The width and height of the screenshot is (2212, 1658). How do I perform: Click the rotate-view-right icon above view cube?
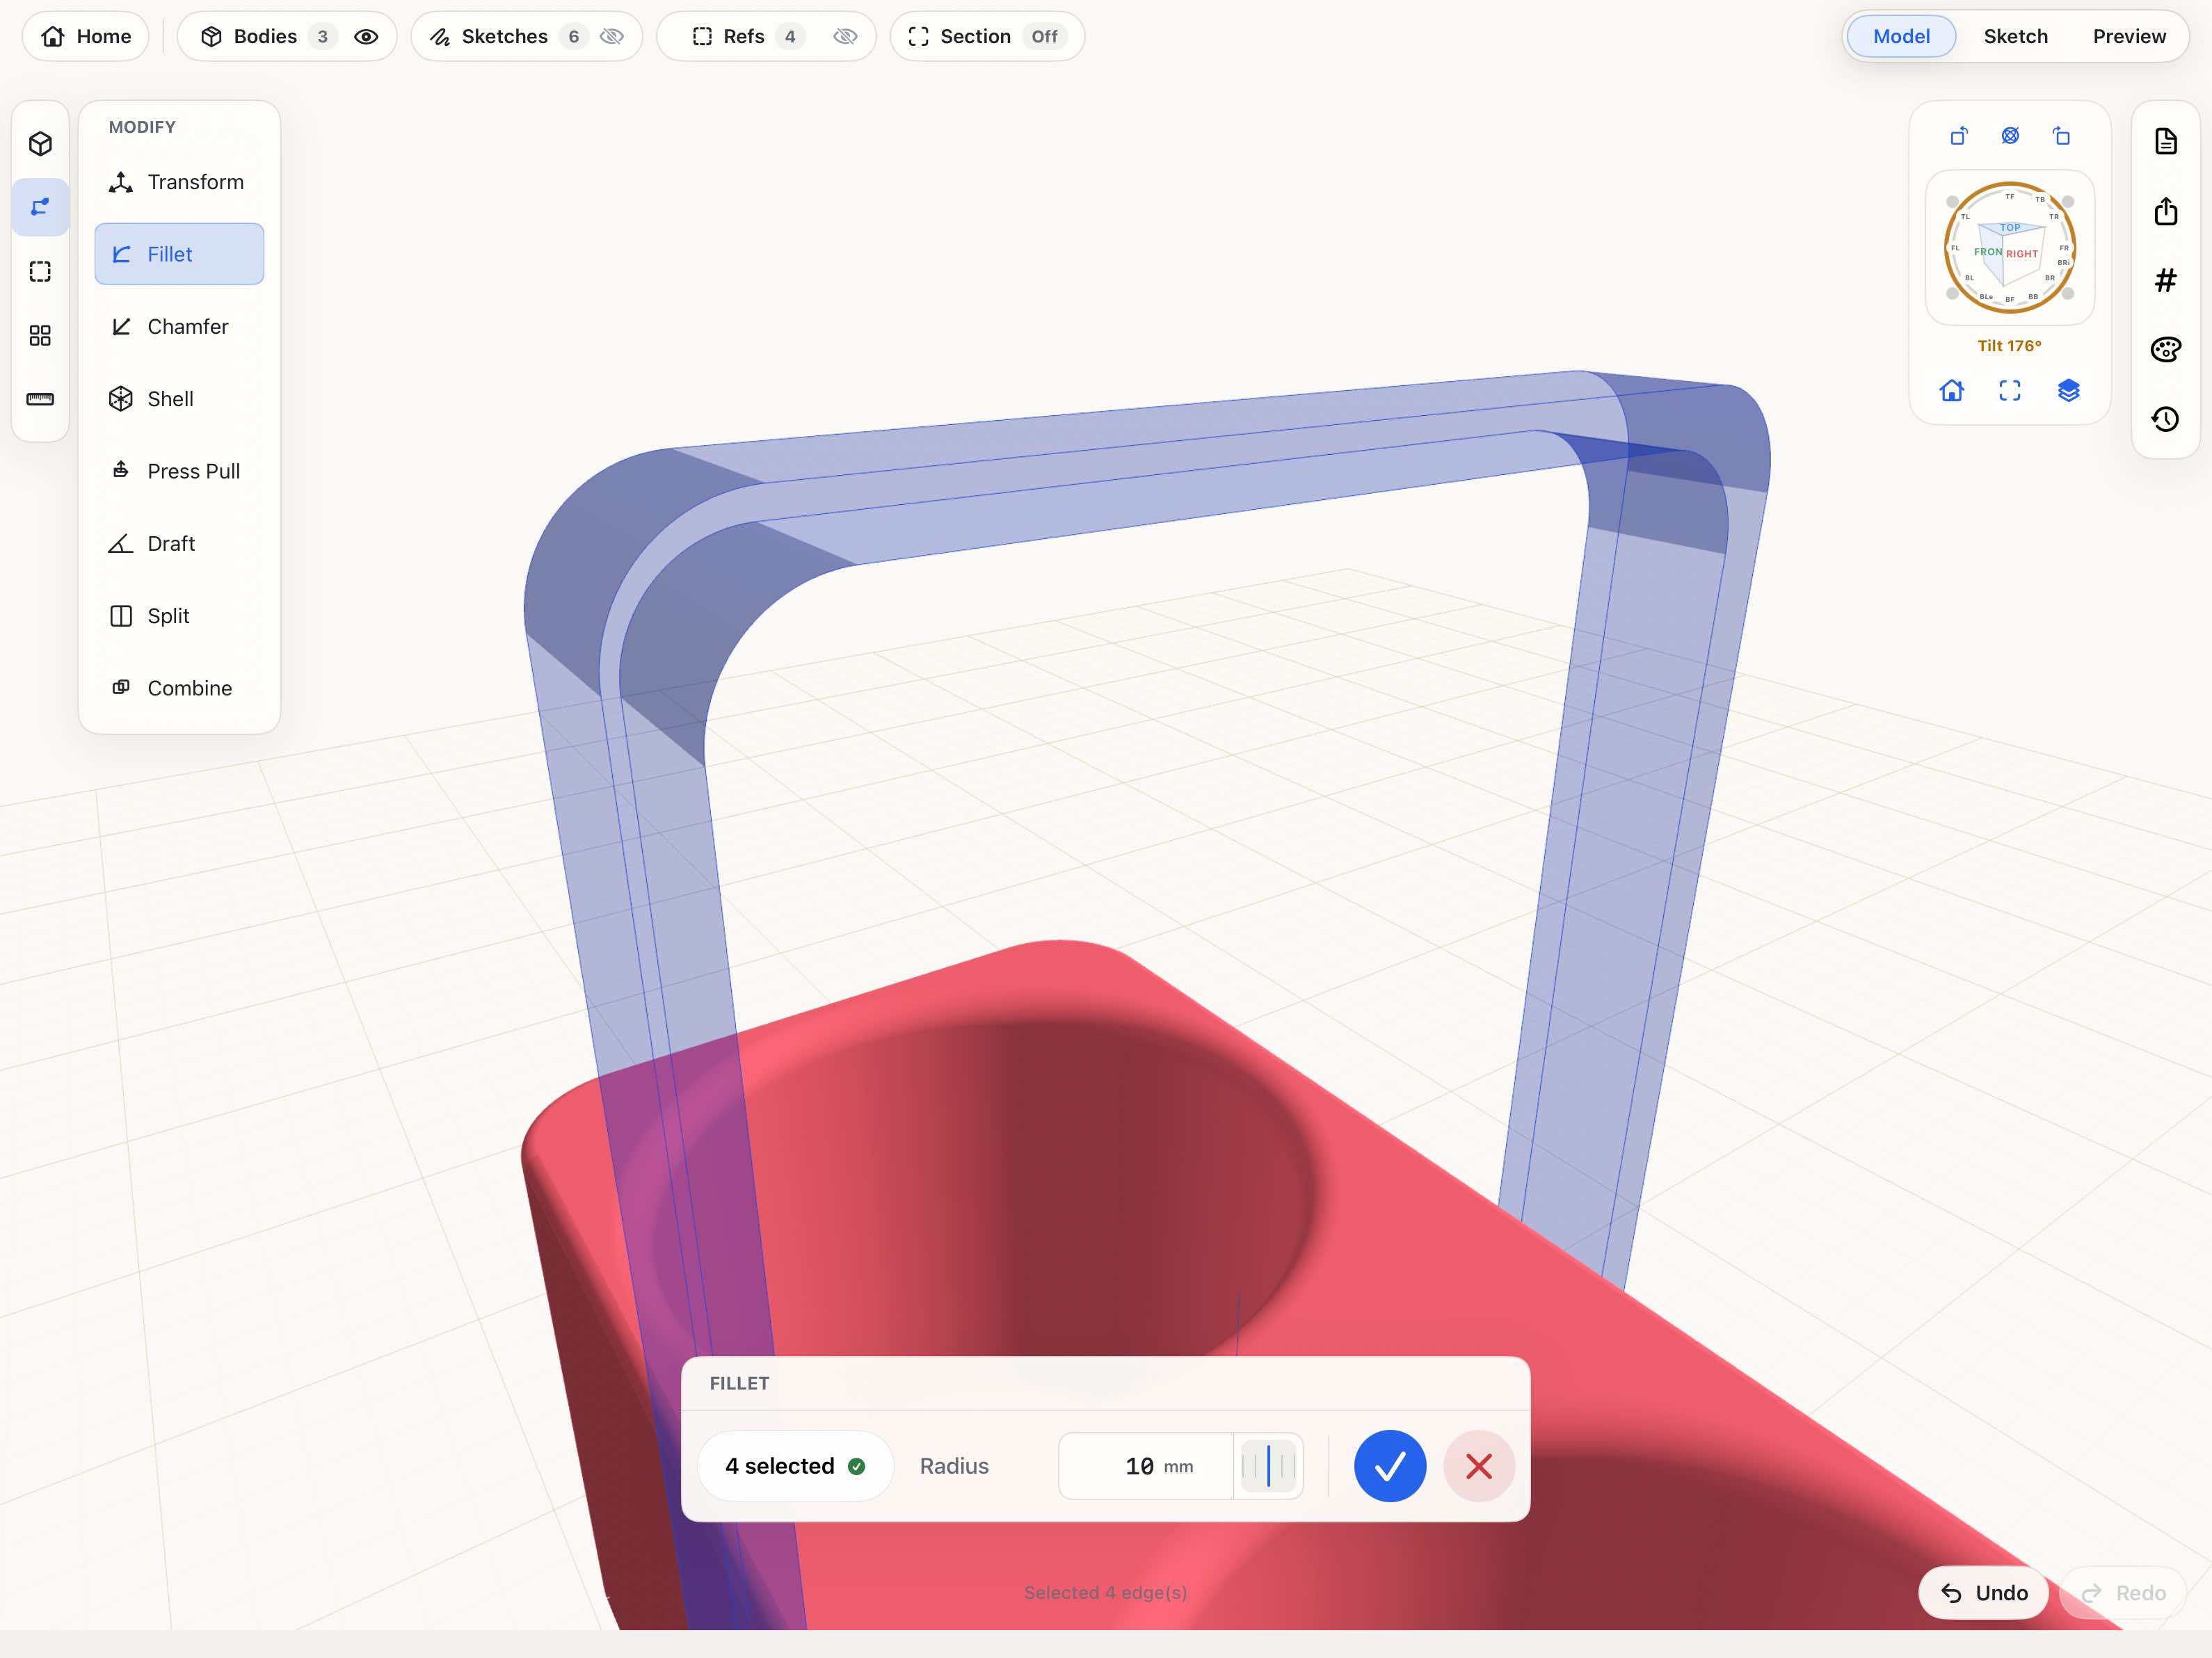[2061, 135]
